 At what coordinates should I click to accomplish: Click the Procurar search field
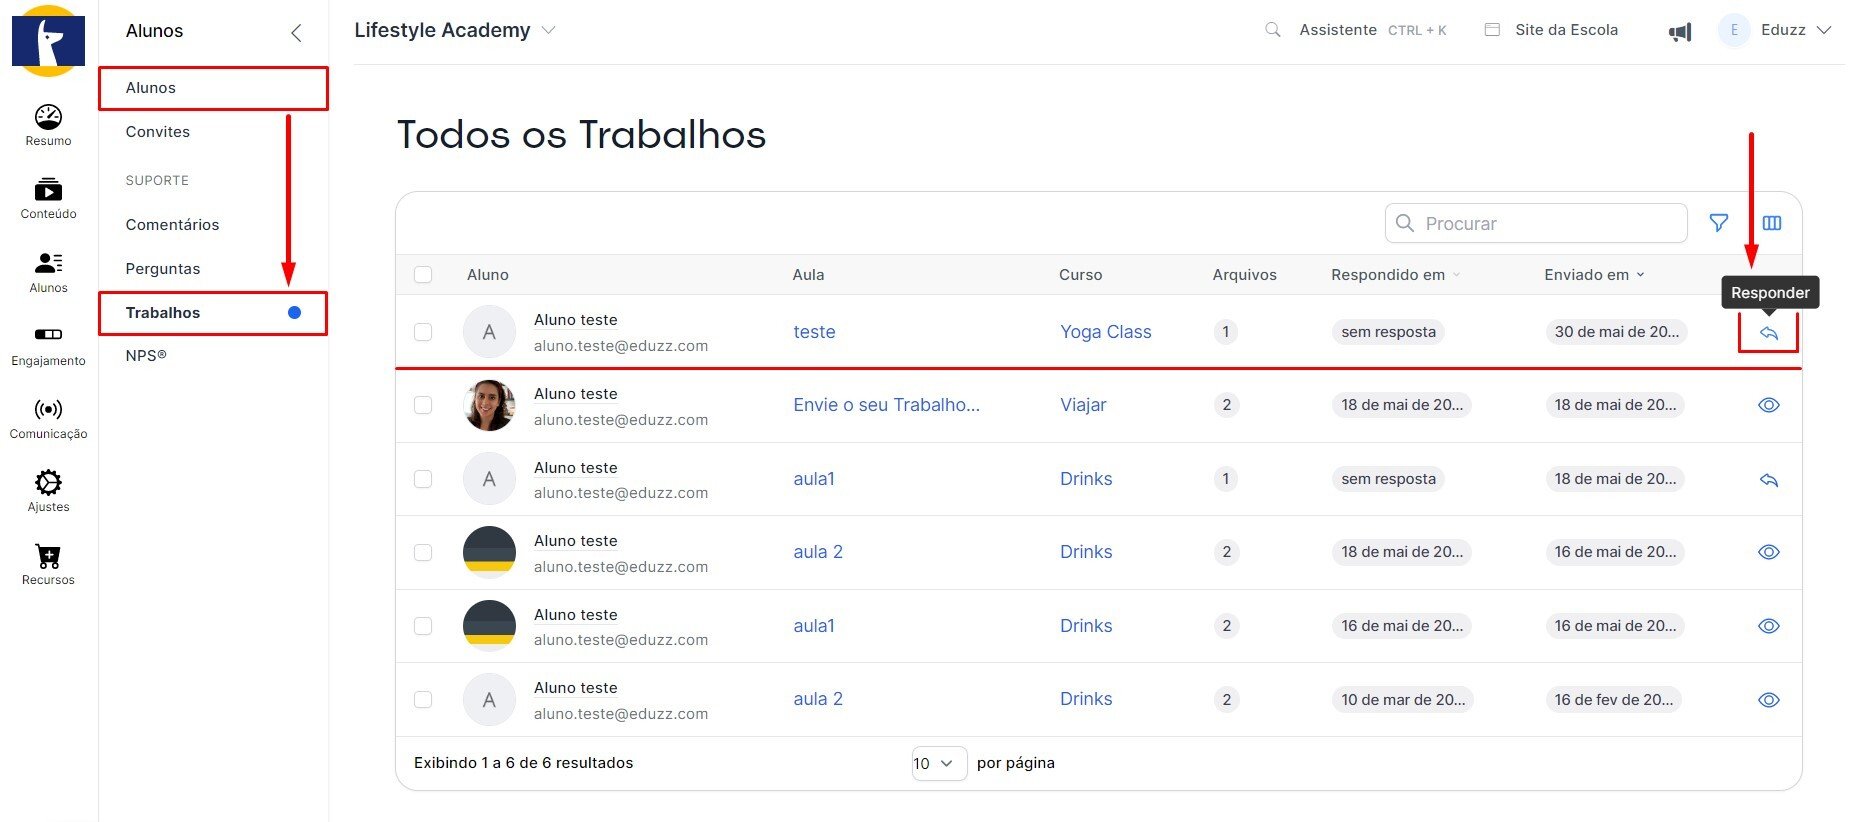tap(1547, 223)
